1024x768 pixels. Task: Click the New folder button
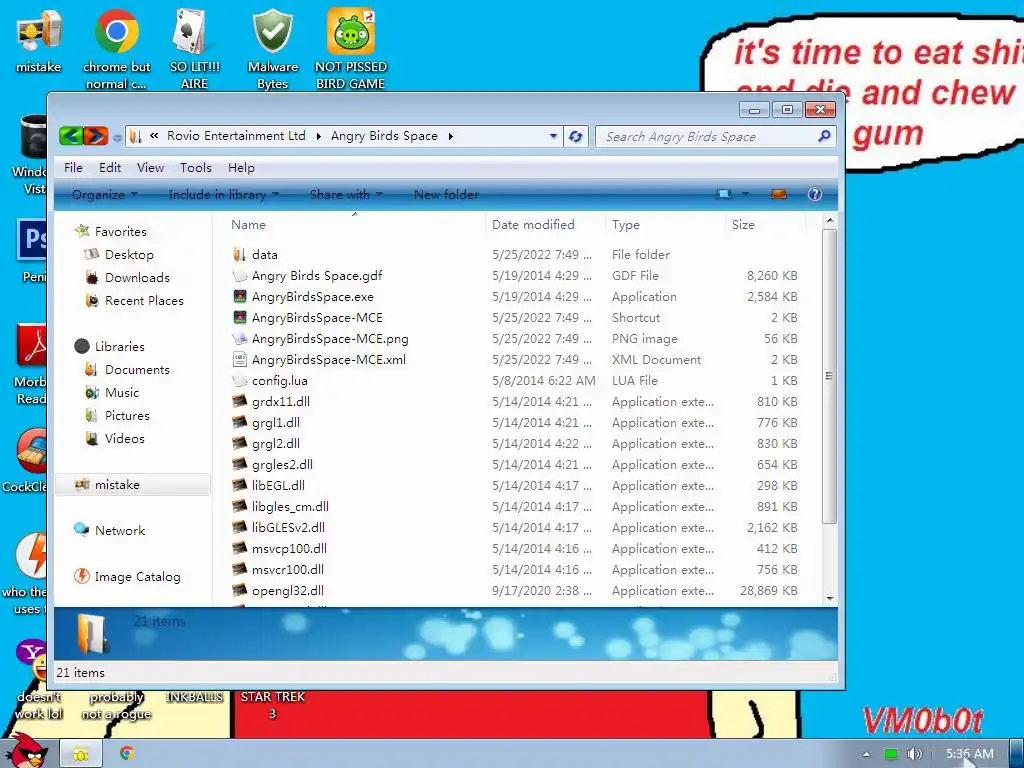(x=446, y=195)
